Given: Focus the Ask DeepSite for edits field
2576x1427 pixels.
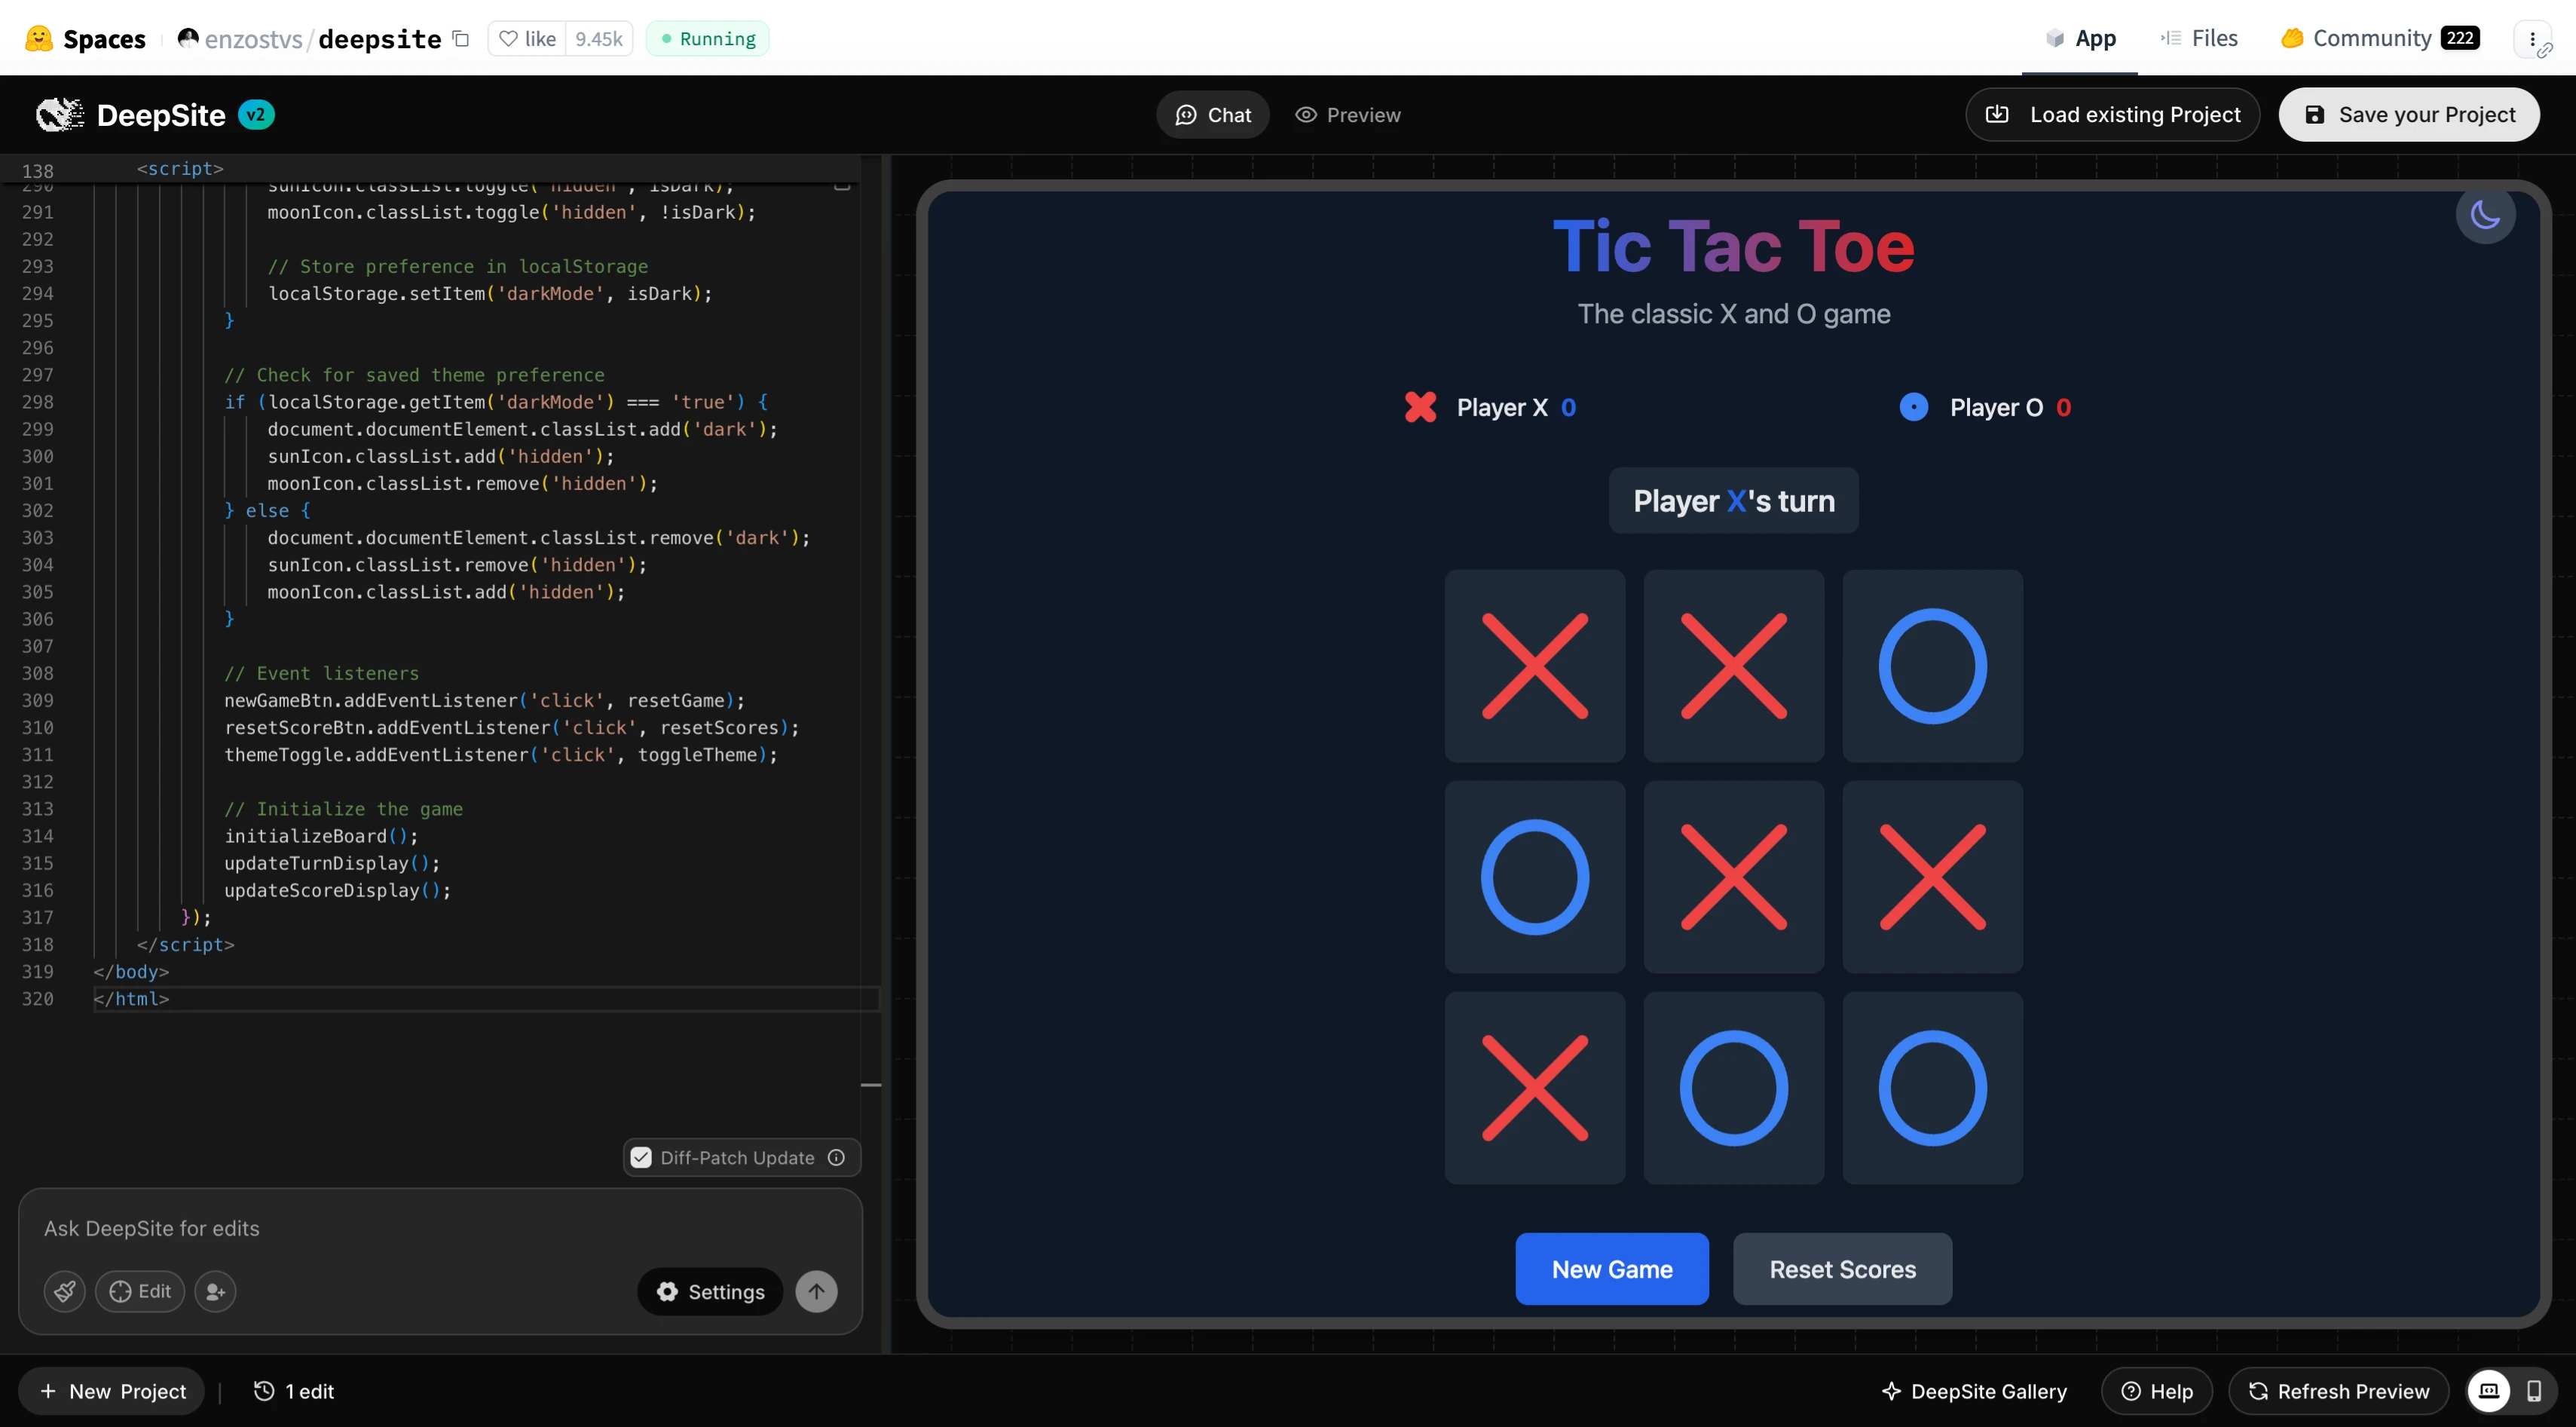Looking at the screenshot, I should pyautogui.click(x=440, y=1228).
